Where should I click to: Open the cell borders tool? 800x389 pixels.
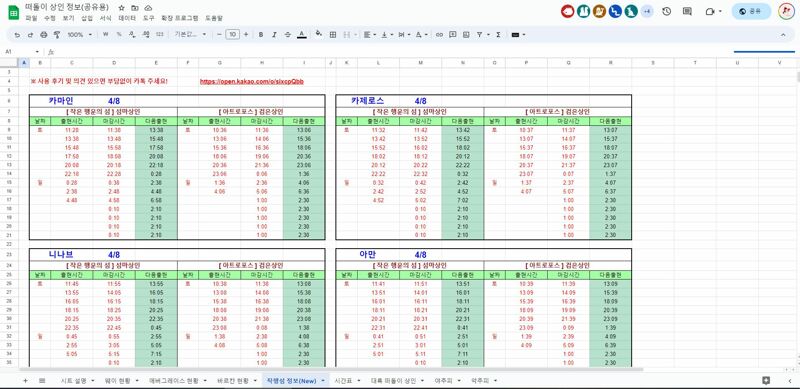(x=333, y=35)
